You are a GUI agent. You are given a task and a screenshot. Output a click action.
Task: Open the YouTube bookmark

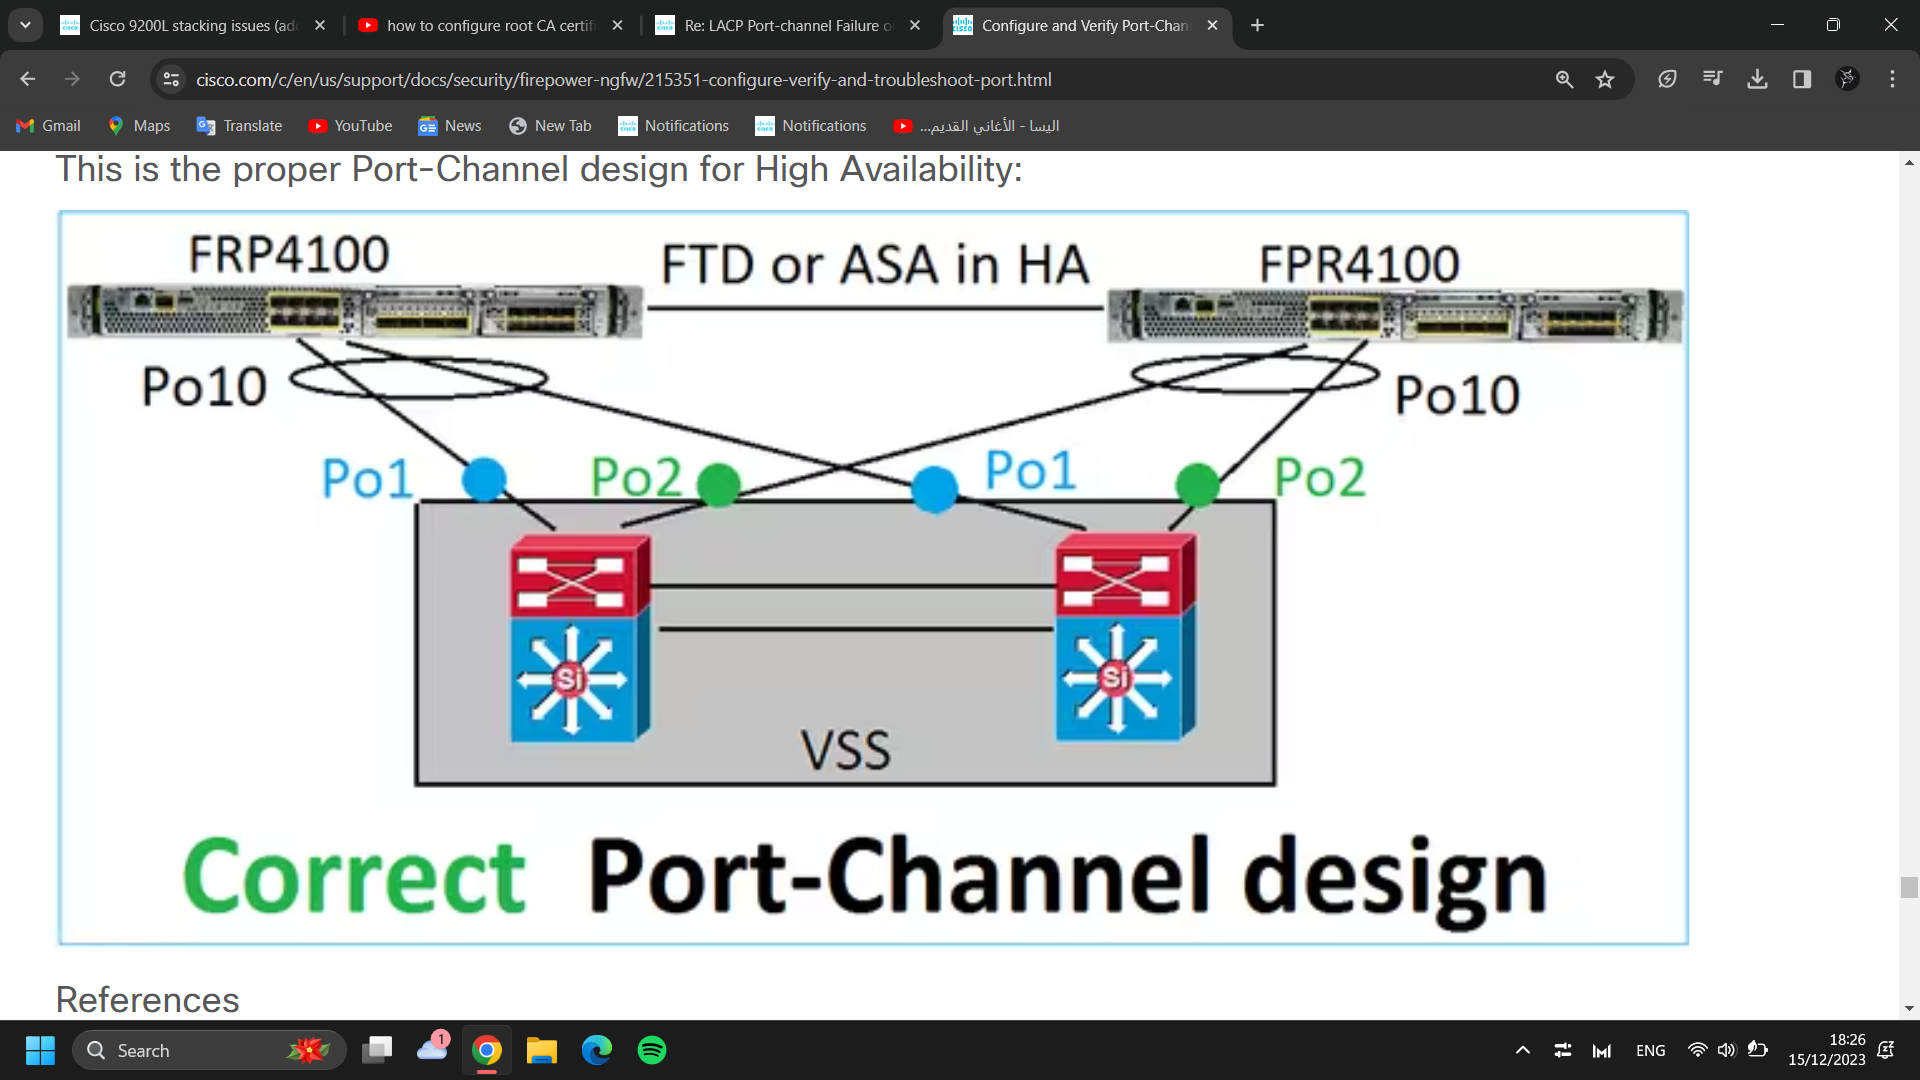tap(350, 125)
